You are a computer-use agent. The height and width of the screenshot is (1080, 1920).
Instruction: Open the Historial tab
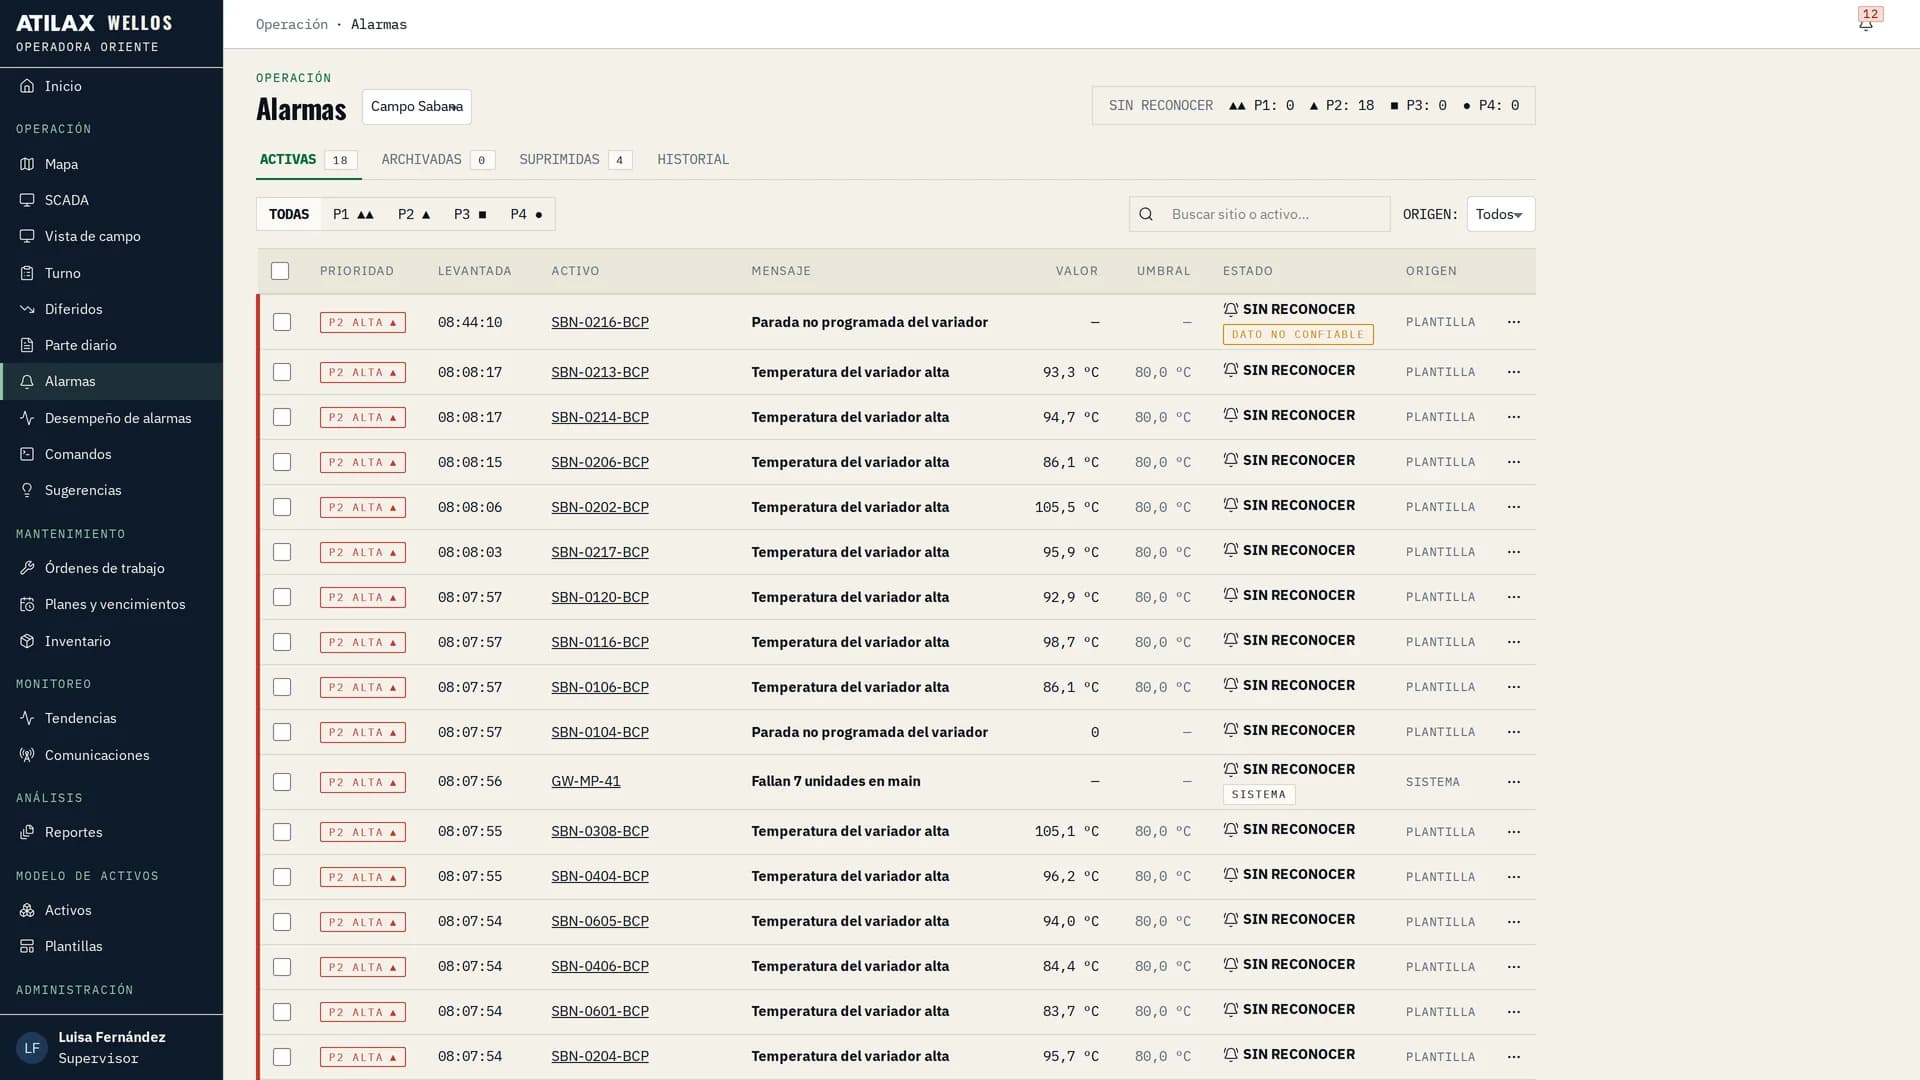point(693,160)
